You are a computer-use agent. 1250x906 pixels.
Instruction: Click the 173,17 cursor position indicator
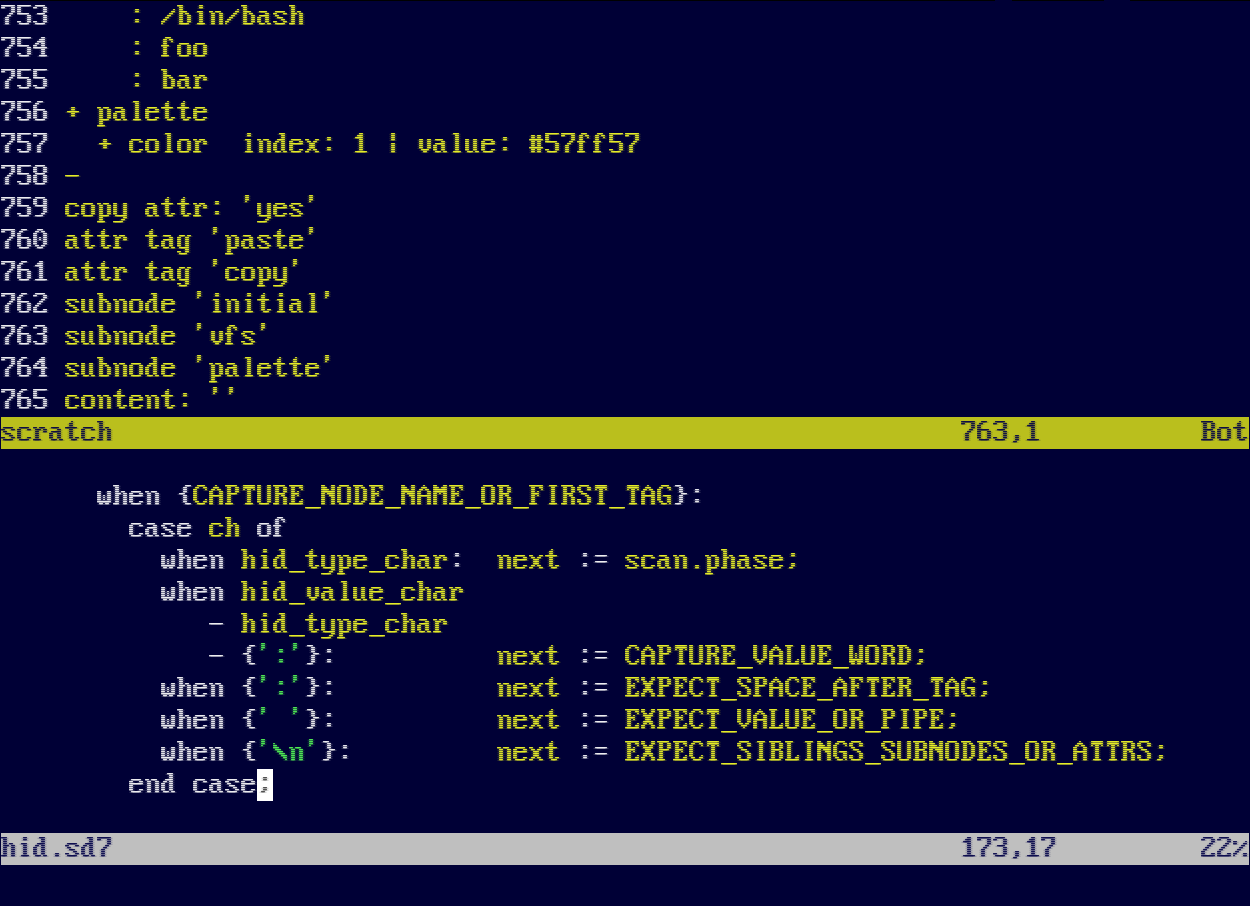pyautogui.click(x=1008, y=848)
